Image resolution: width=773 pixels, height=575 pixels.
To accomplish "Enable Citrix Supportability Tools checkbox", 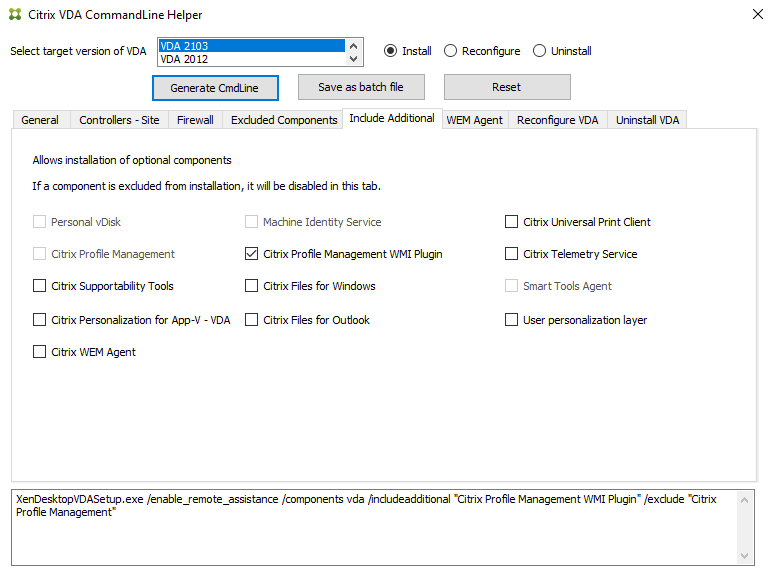I will tap(40, 286).
